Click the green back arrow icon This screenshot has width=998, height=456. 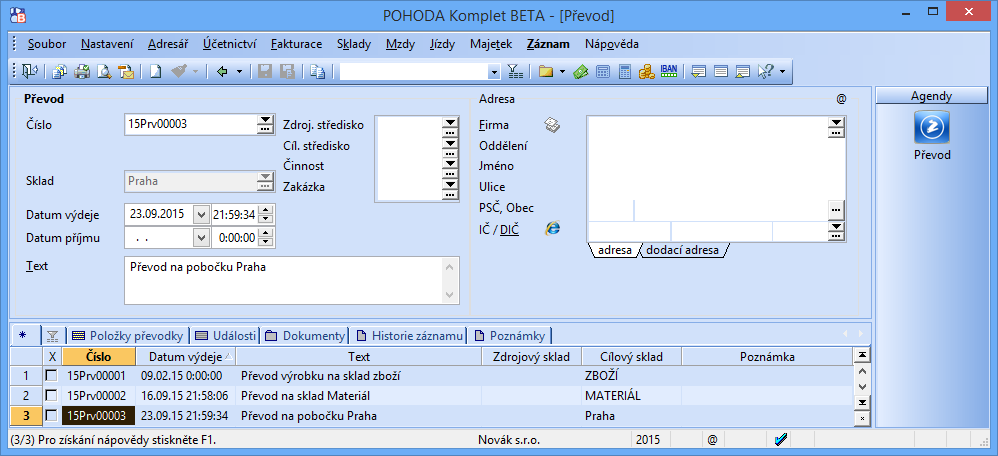222,72
